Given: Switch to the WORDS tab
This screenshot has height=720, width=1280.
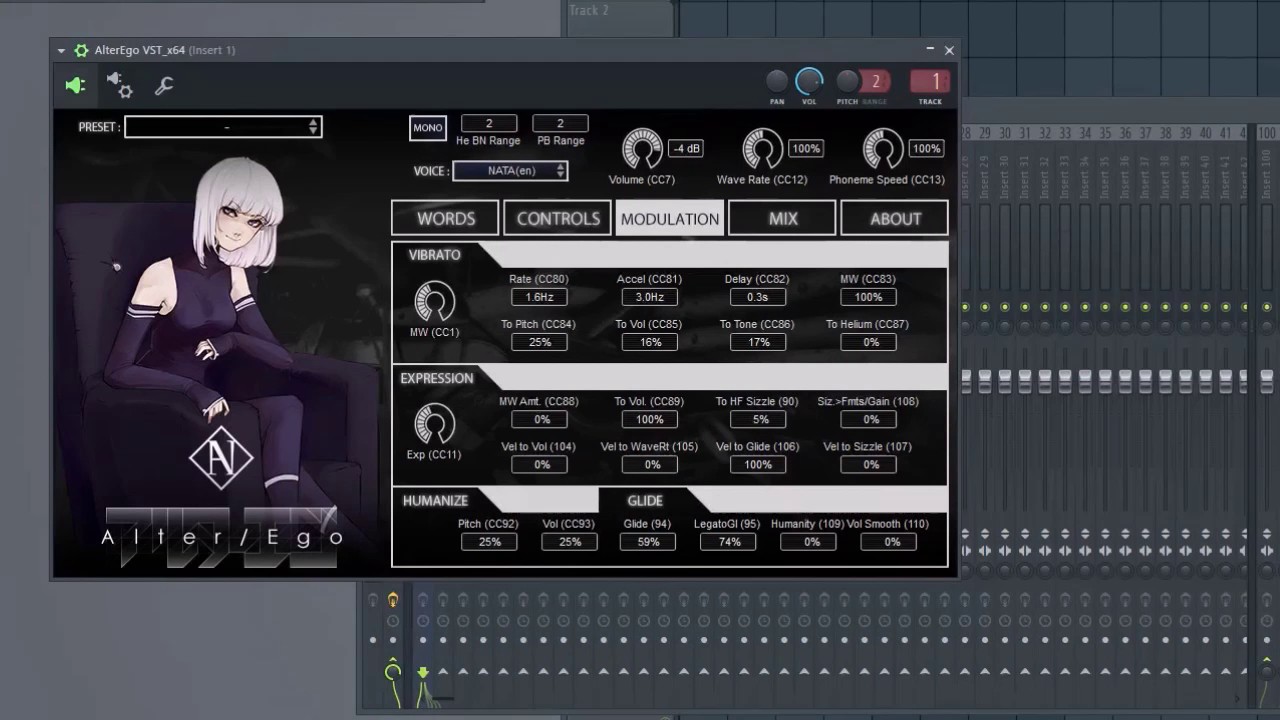Looking at the screenshot, I should point(446,219).
